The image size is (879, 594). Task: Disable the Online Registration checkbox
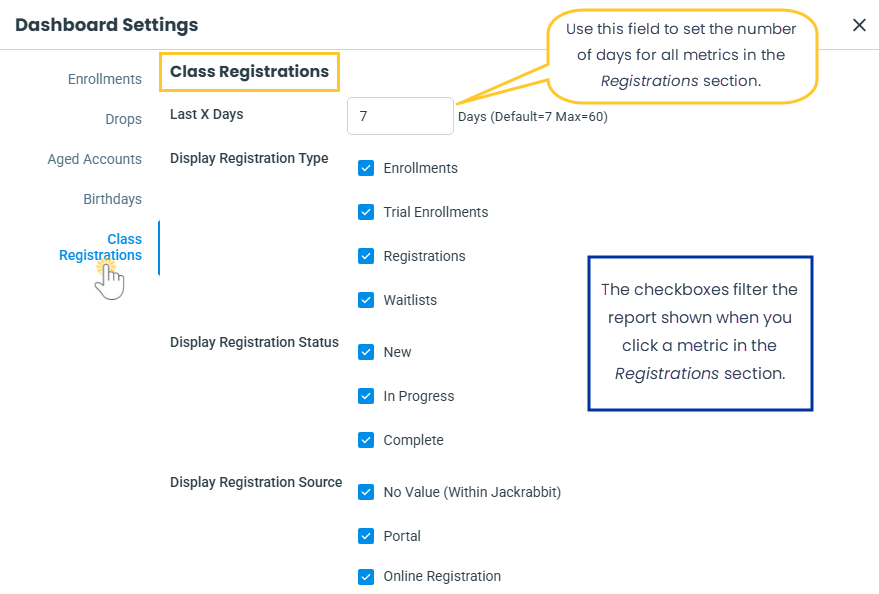point(366,576)
